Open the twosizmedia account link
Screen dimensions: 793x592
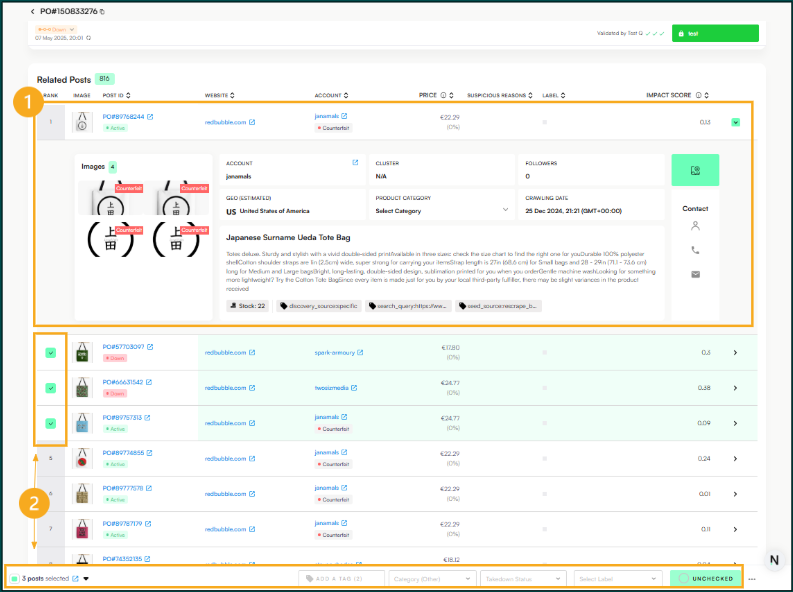[335, 388]
